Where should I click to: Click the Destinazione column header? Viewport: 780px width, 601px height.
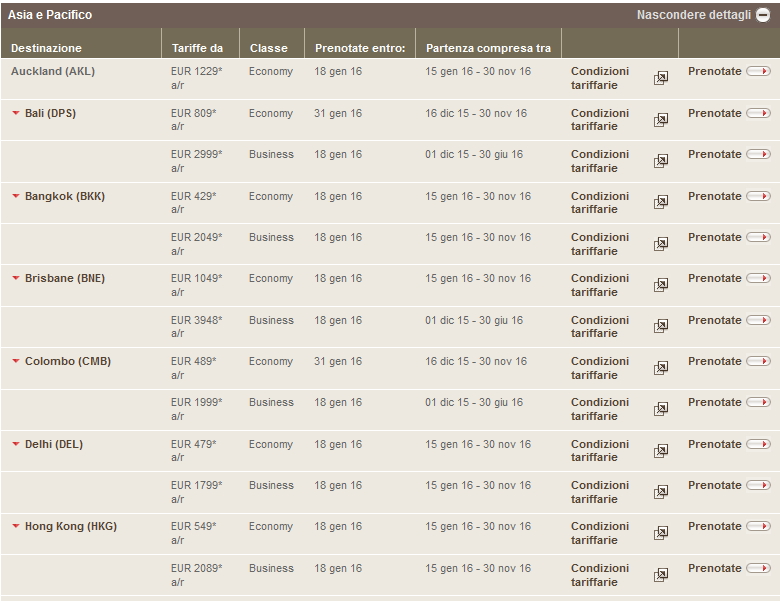(x=46, y=48)
